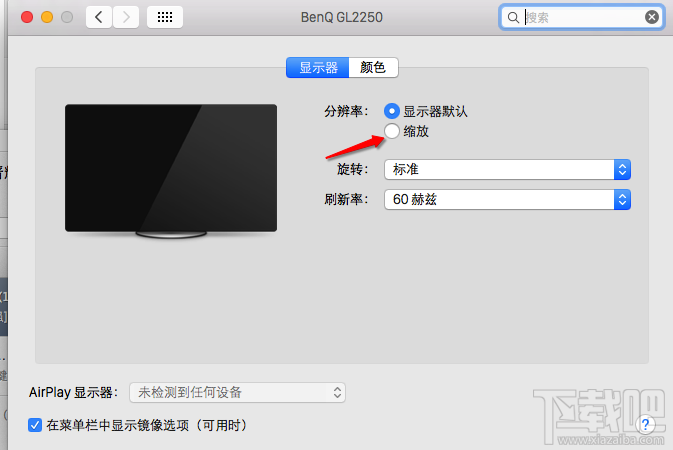
Task: Click the magnifying glass search icon
Action: (x=513, y=18)
